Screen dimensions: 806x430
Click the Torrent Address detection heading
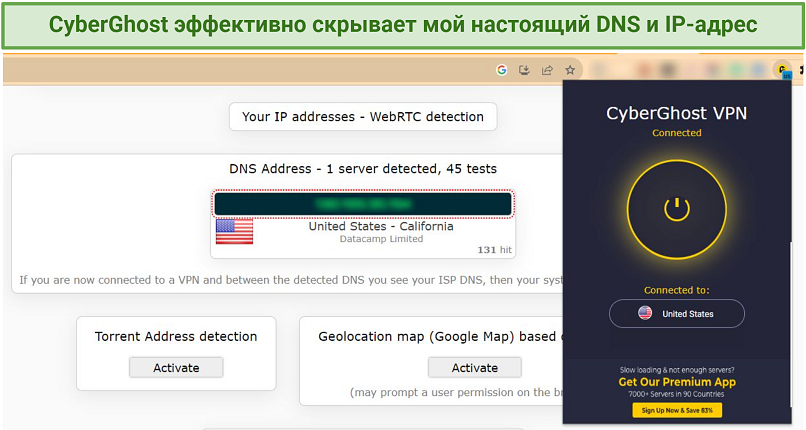pos(176,336)
